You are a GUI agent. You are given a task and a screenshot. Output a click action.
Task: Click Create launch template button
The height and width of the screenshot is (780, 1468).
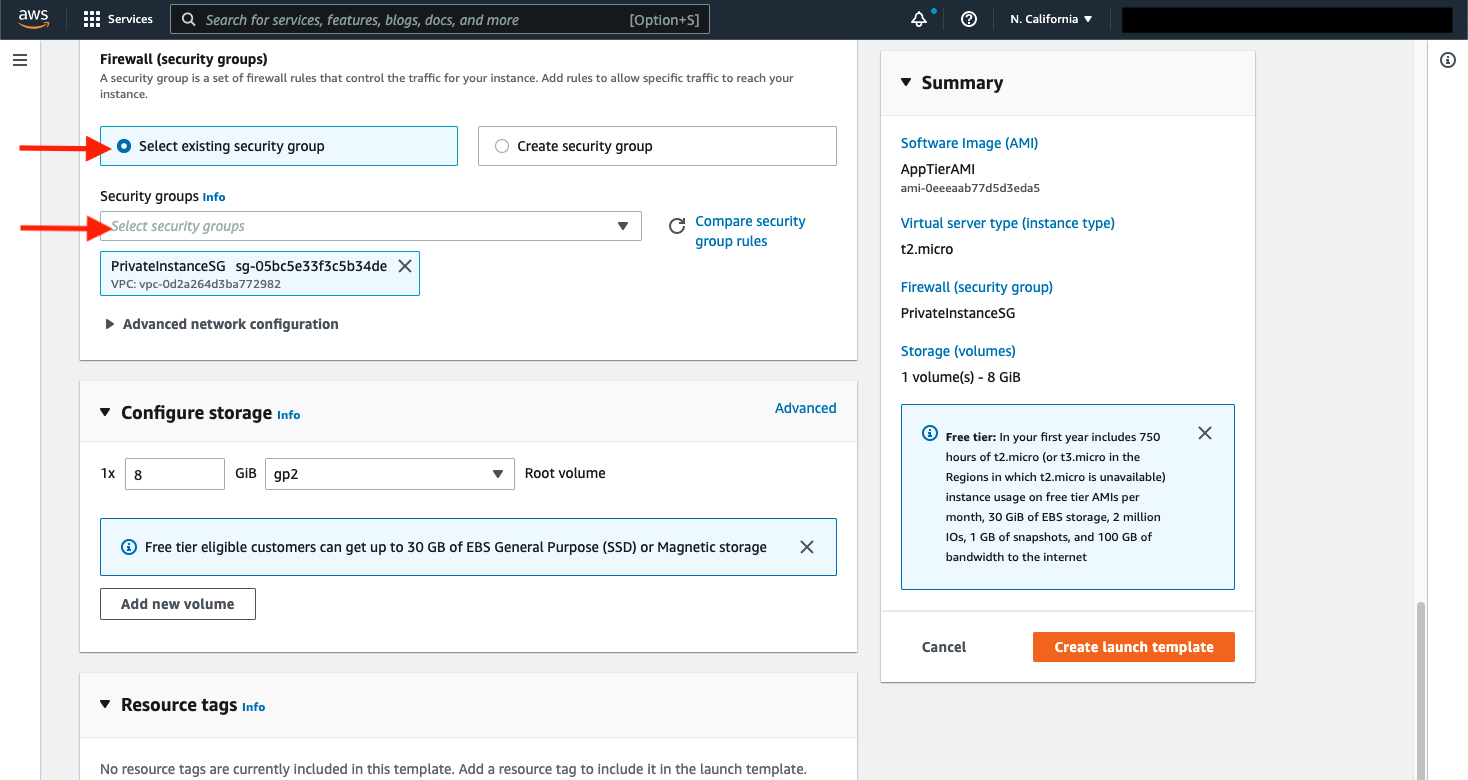coord(1134,647)
